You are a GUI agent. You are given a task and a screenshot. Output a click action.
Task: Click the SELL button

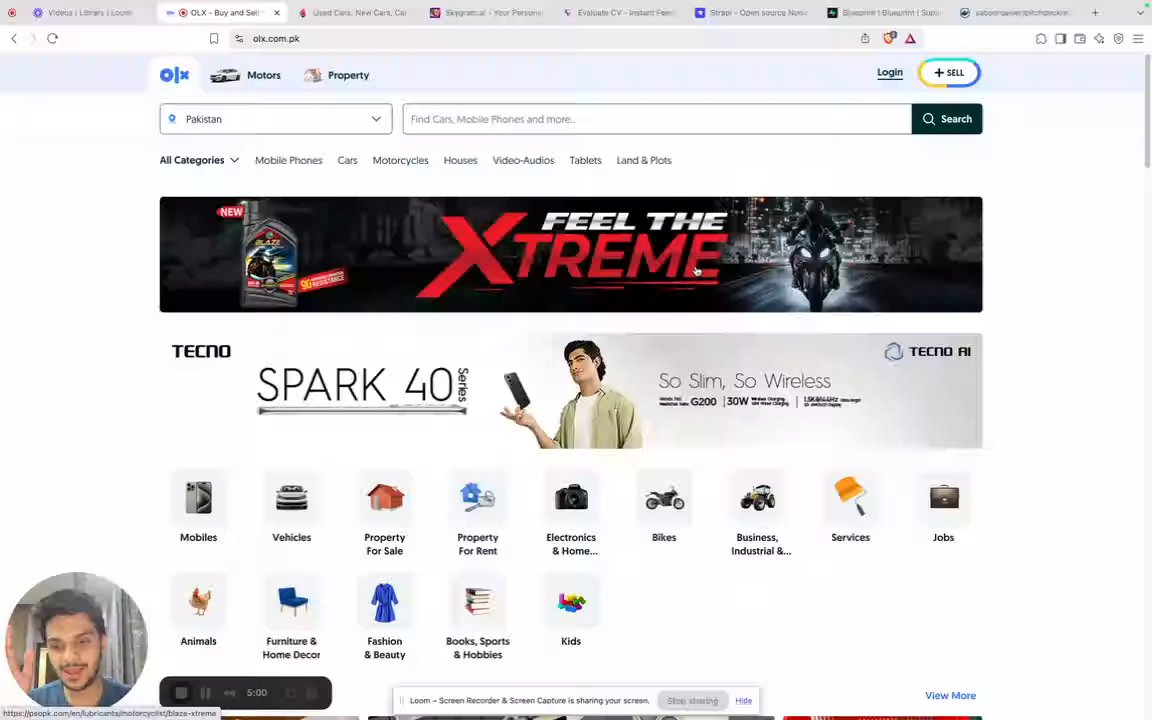949,73
